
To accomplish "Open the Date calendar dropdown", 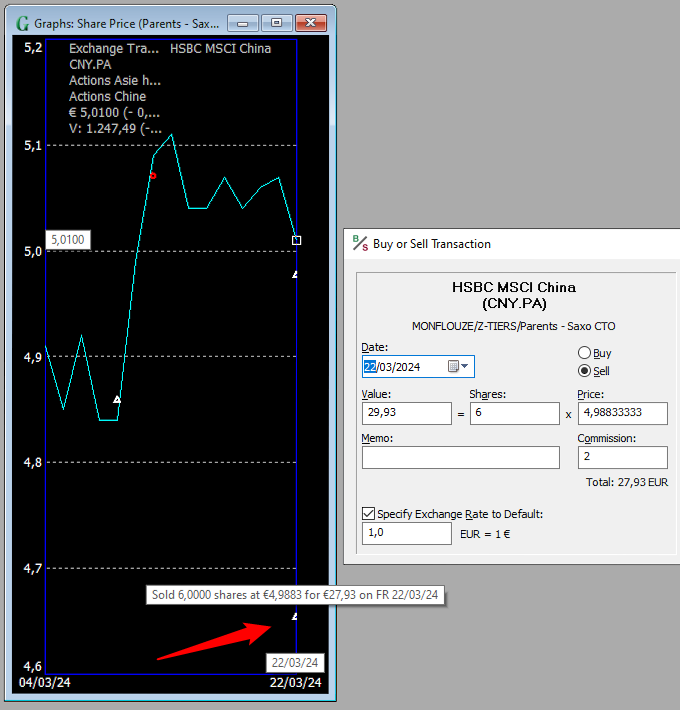I will [x=458, y=366].
